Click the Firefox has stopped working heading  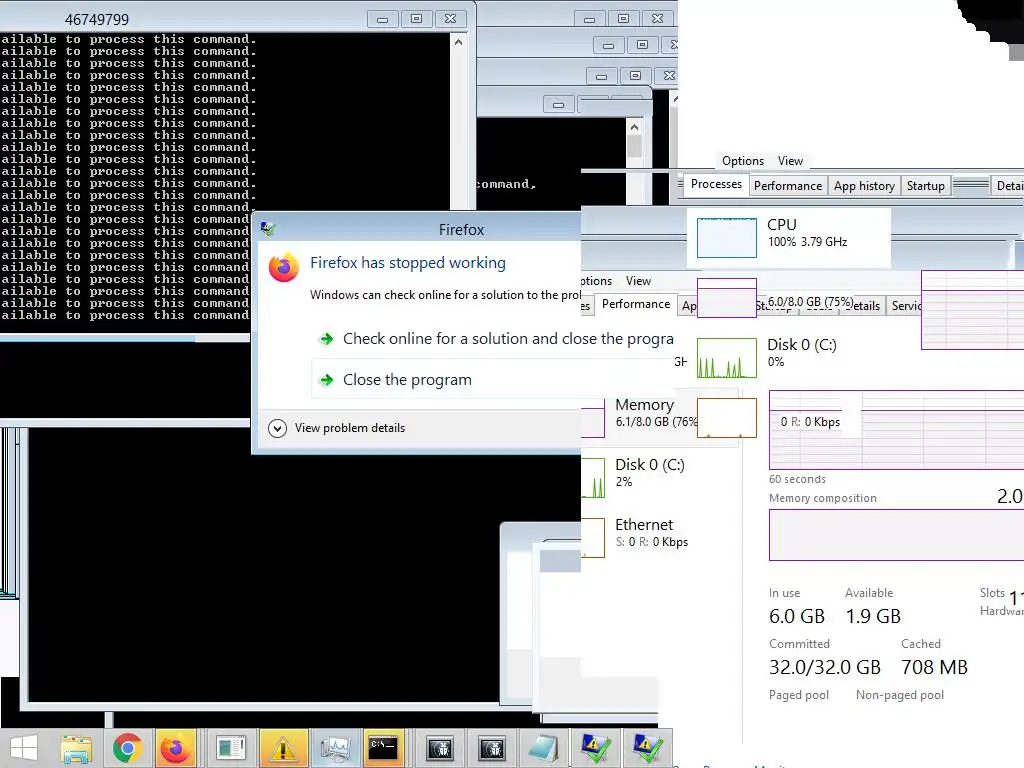pos(408,263)
